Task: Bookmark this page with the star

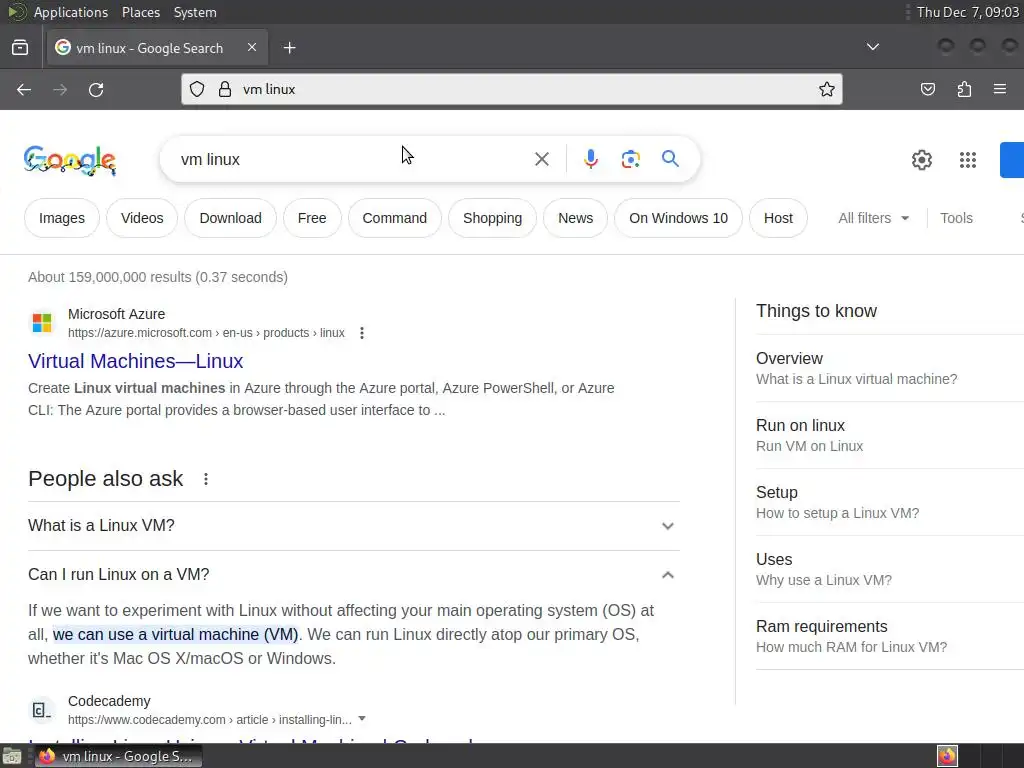Action: point(827,89)
